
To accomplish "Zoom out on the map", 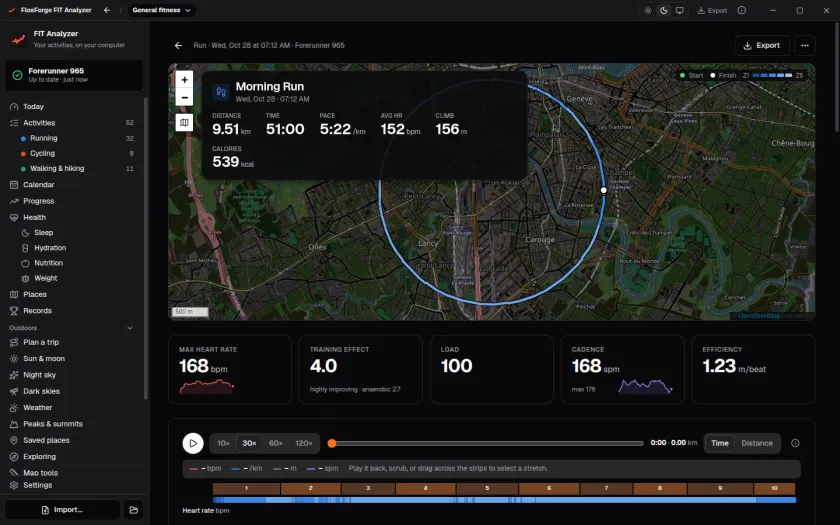I will (x=184, y=97).
